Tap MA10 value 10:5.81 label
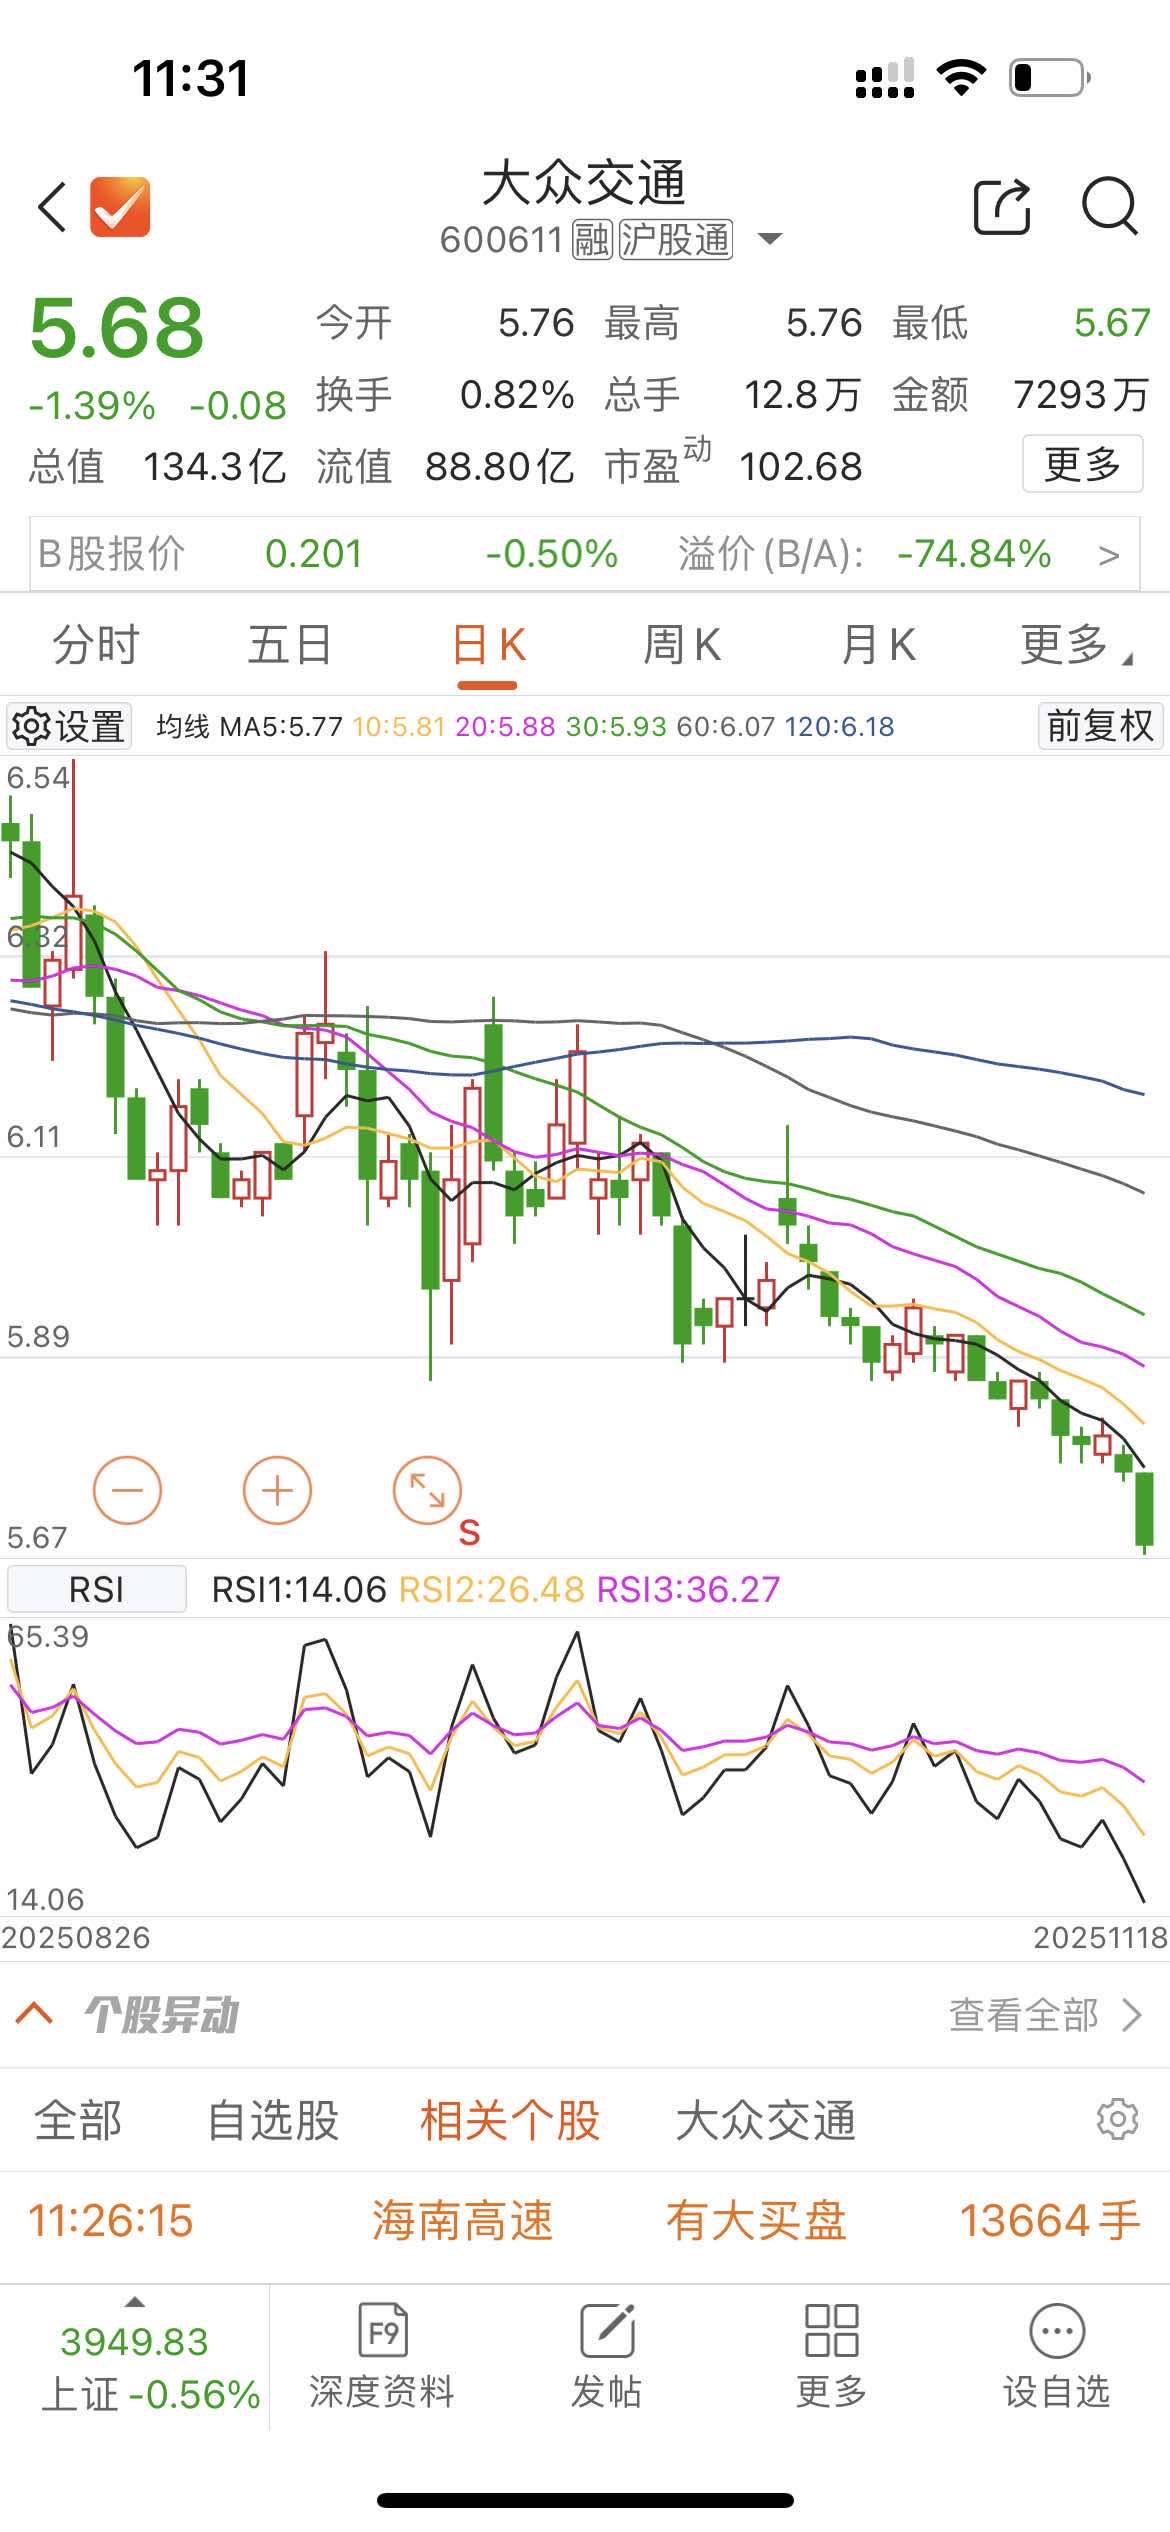This screenshot has width=1170, height=2532. pos(399,726)
